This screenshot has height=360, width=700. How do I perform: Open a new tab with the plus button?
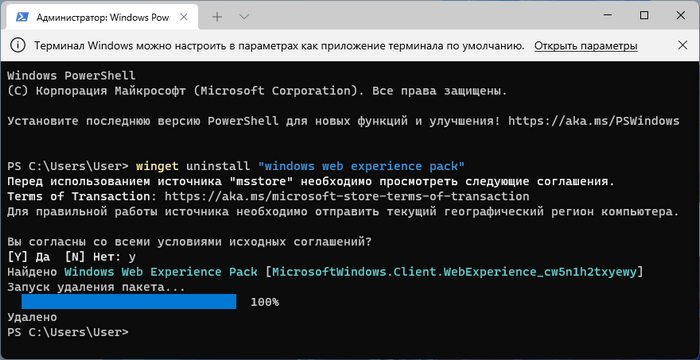[x=217, y=17]
